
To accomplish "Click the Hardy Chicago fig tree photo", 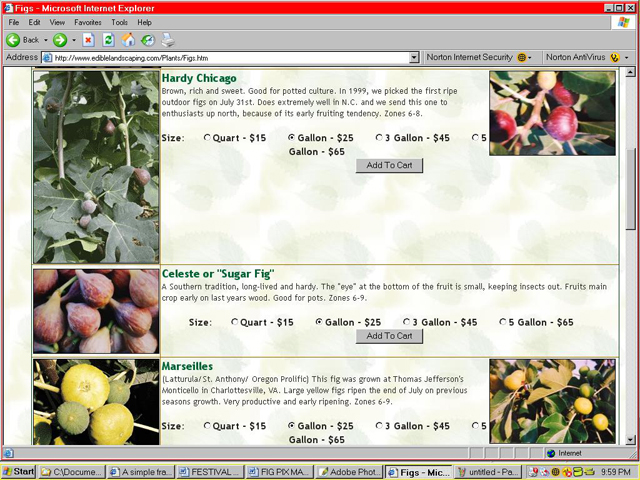I will click(96, 167).
